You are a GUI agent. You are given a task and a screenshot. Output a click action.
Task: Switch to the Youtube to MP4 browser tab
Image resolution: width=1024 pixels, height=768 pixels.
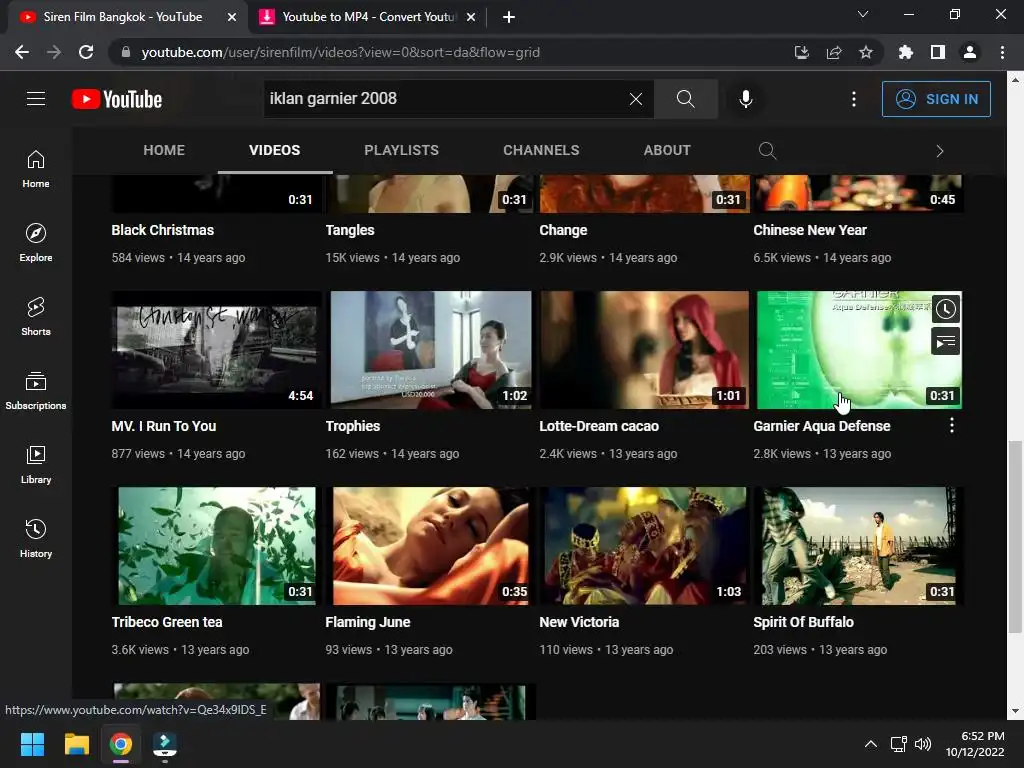tap(368, 17)
